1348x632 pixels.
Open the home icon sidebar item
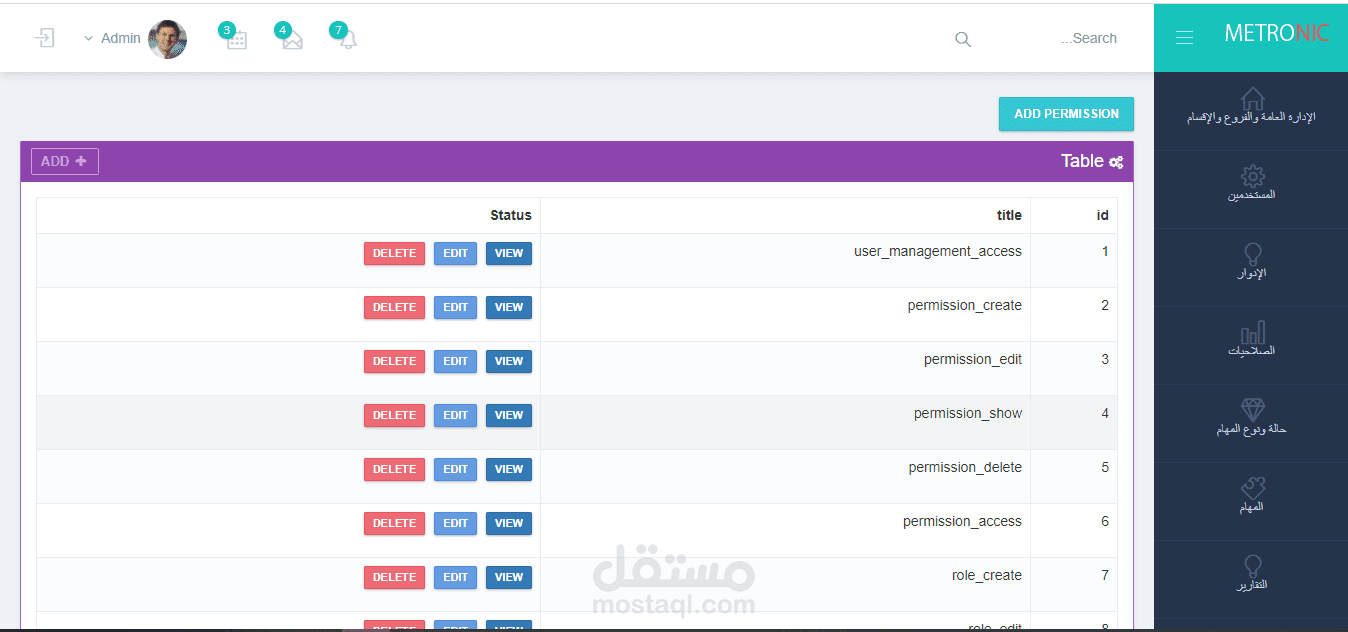pyautogui.click(x=1251, y=107)
